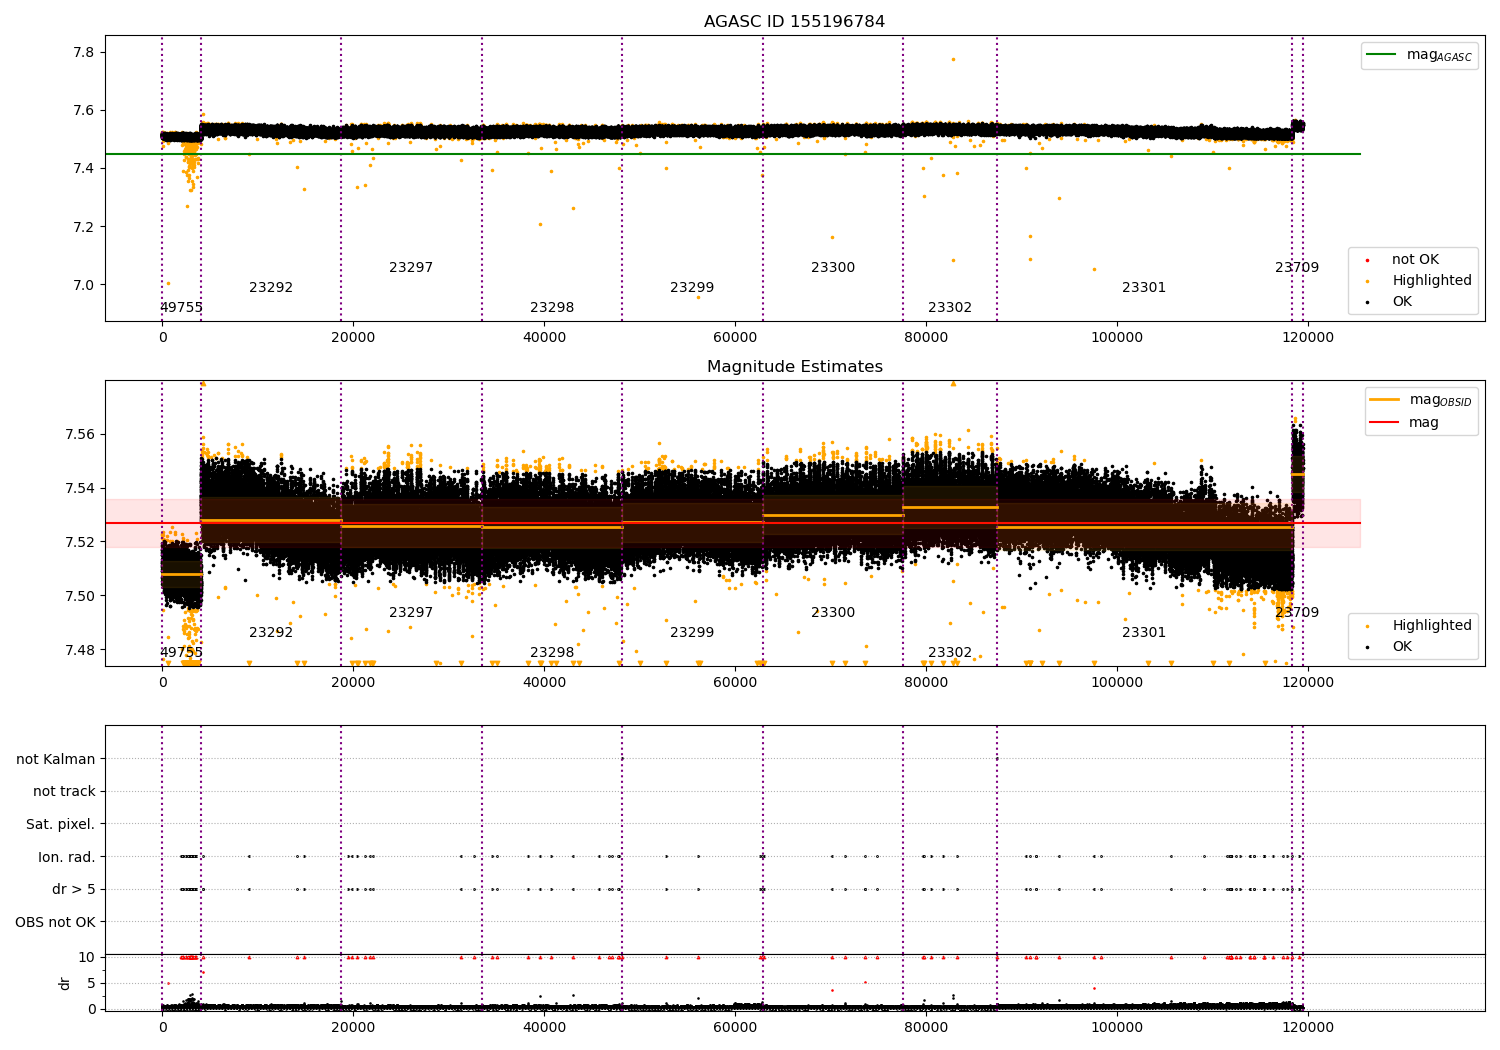Click obsid label 23300 in the Magnitude Estimates plot
Viewport: 1500px width, 1050px height.
click(833, 613)
